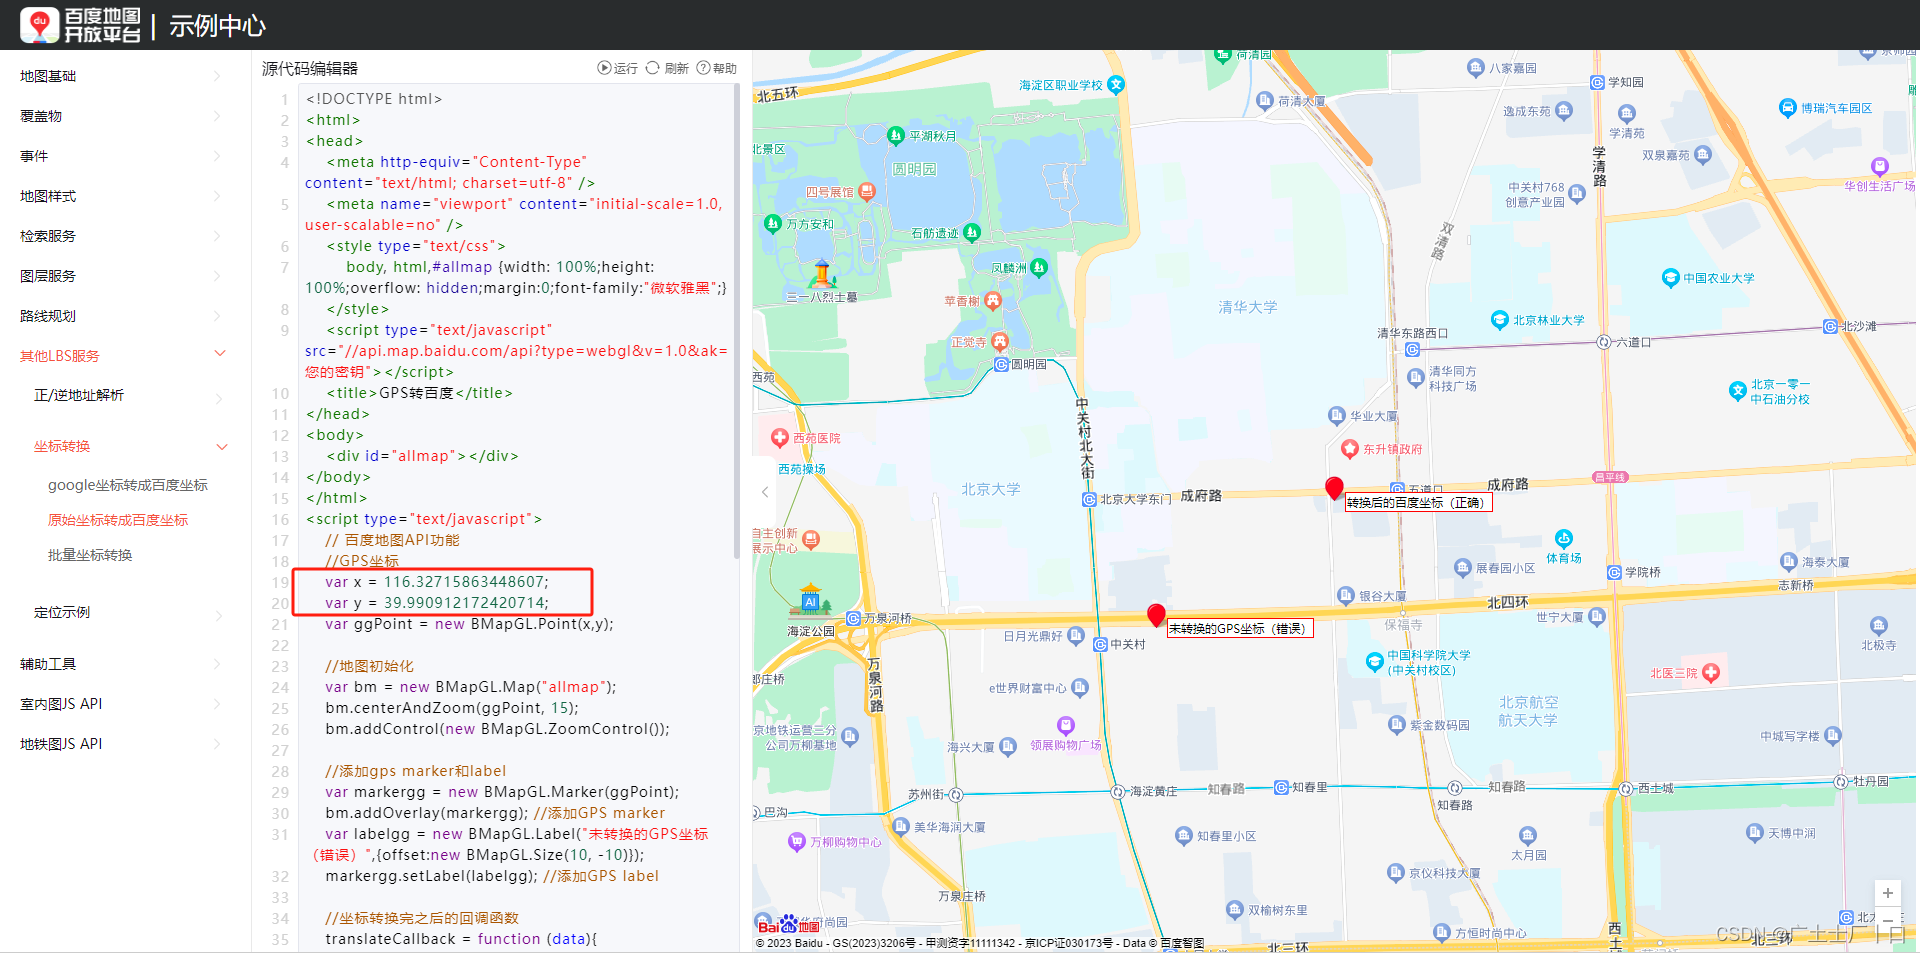Click the 西苑医院 hospital icon
1920x953 pixels.
pyautogui.click(x=780, y=438)
